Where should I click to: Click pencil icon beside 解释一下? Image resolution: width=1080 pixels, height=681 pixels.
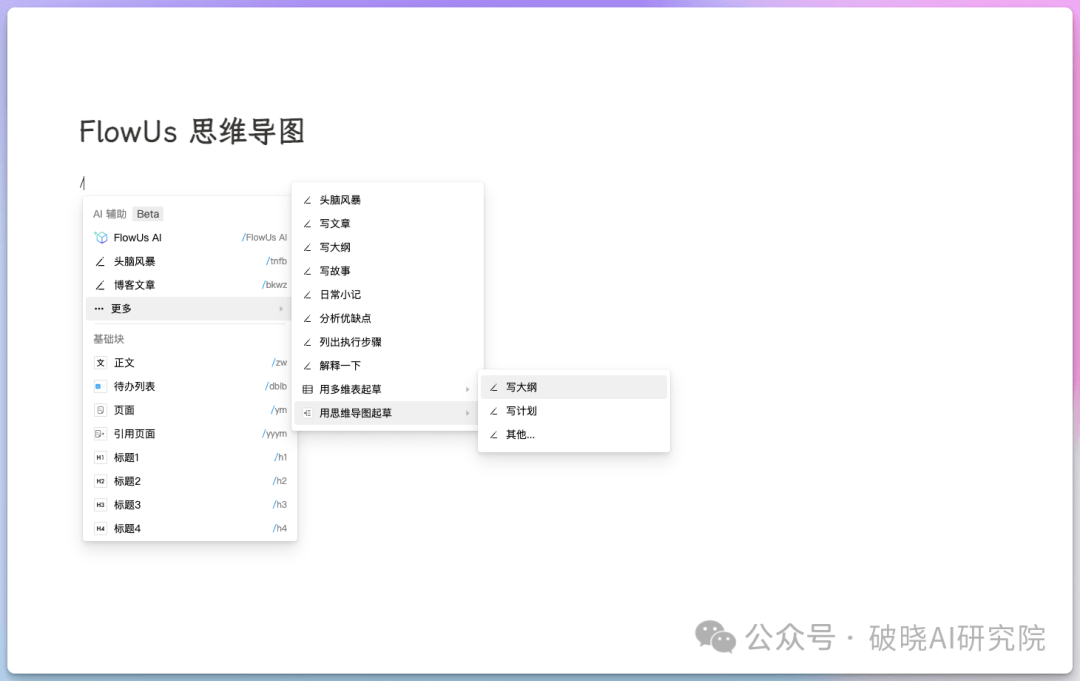click(x=308, y=366)
